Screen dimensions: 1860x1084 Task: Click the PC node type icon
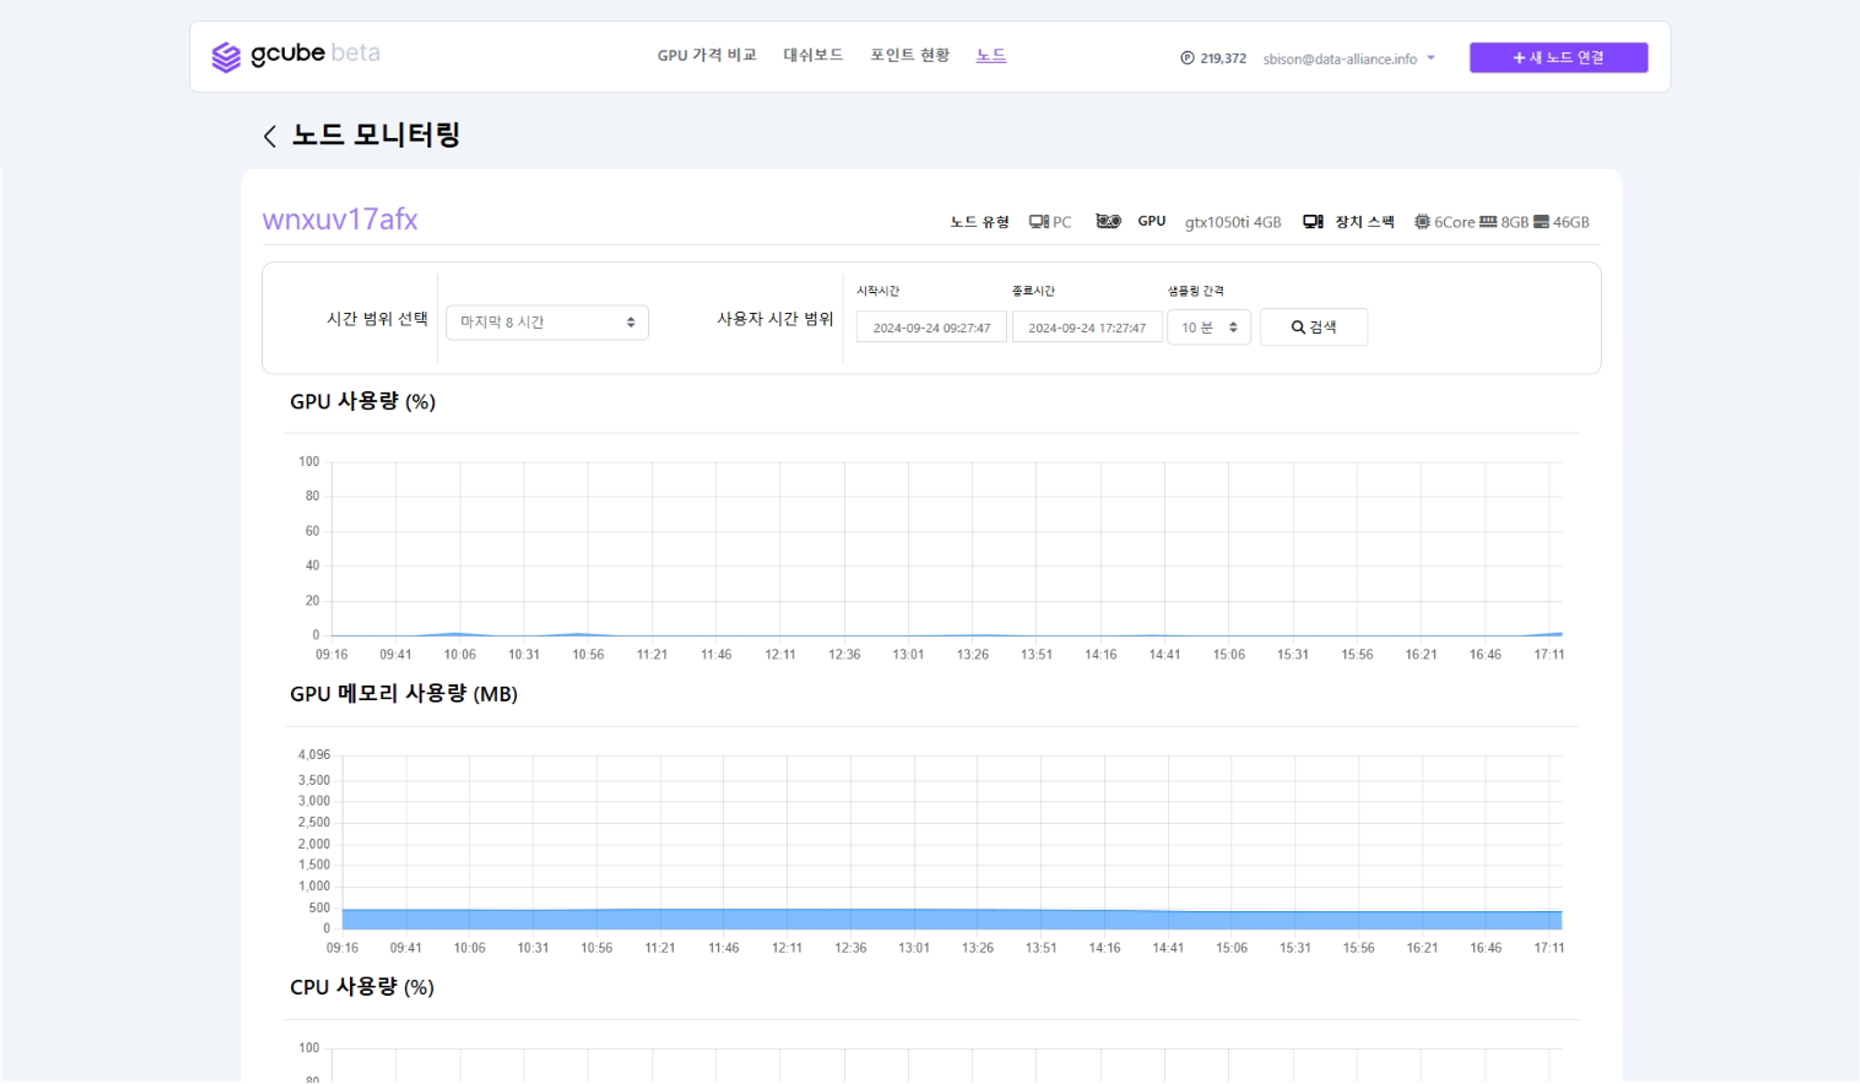click(1039, 222)
